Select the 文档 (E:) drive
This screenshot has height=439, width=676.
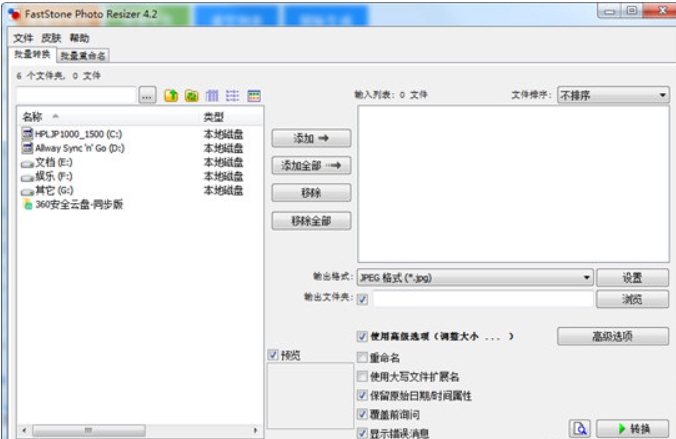click(47, 163)
